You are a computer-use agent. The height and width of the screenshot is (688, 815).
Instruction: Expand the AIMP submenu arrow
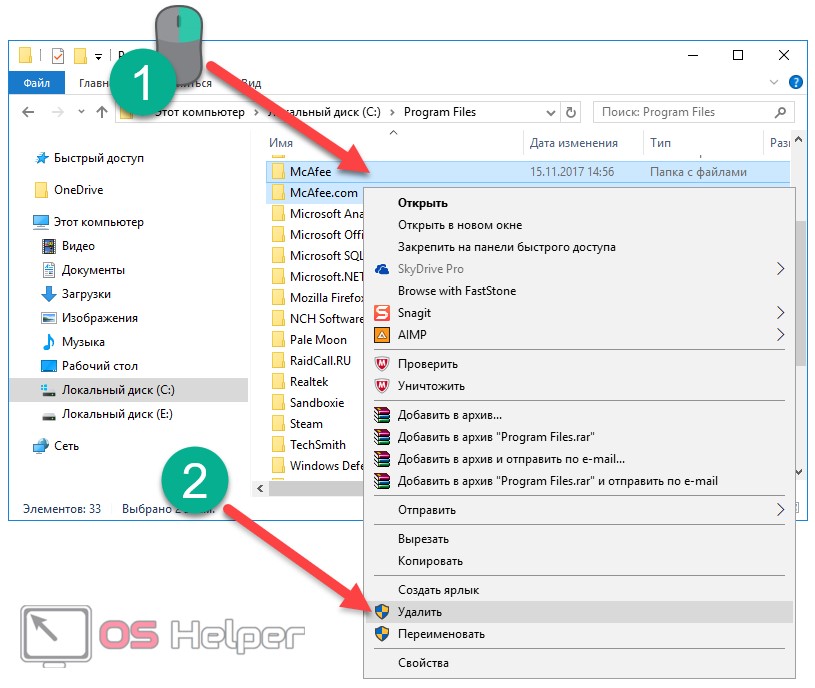click(780, 334)
